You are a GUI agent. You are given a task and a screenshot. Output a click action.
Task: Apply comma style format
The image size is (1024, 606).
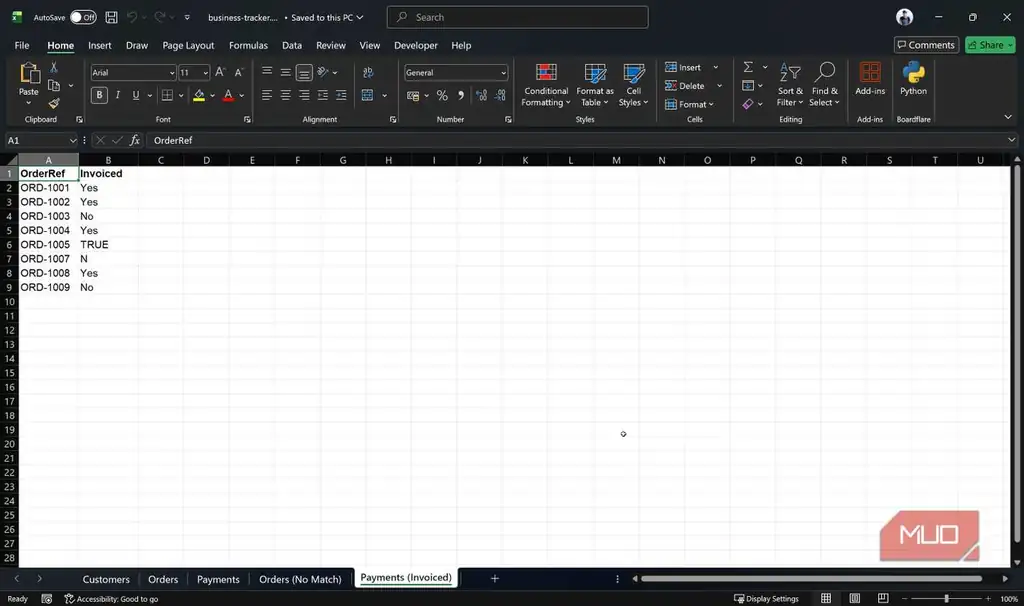(x=460, y=95)
